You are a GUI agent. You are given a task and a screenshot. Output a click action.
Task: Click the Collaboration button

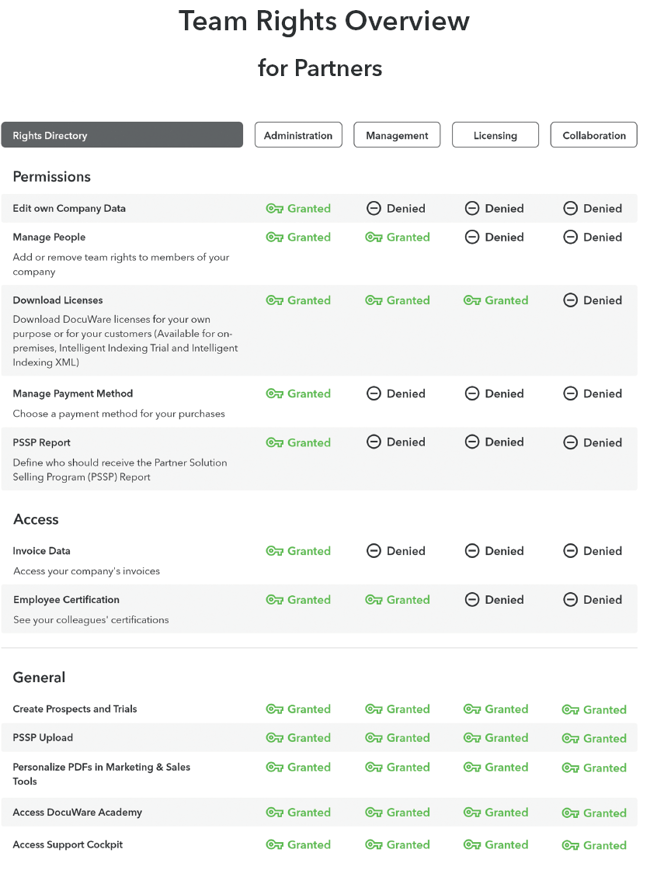point(594,135)
